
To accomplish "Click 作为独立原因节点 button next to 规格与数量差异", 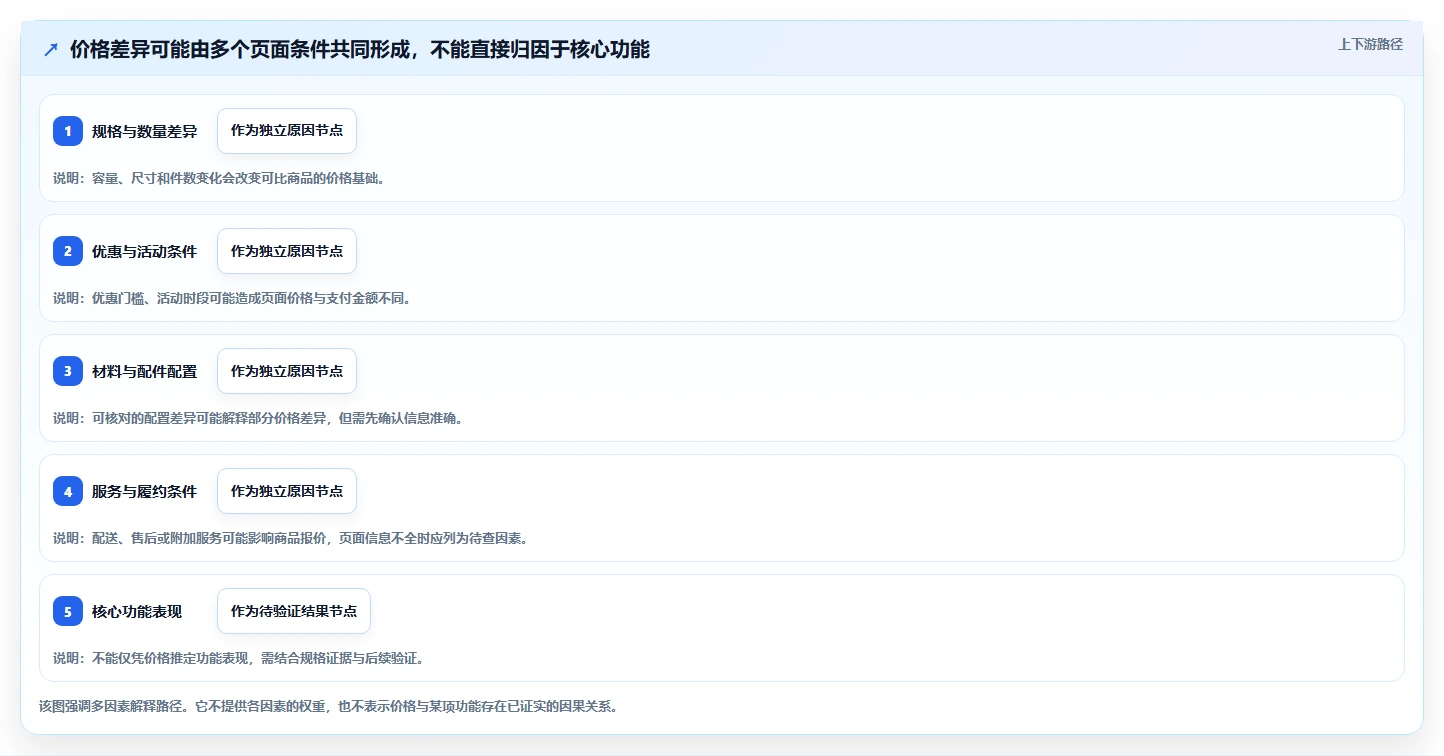I will coord(287,131).
